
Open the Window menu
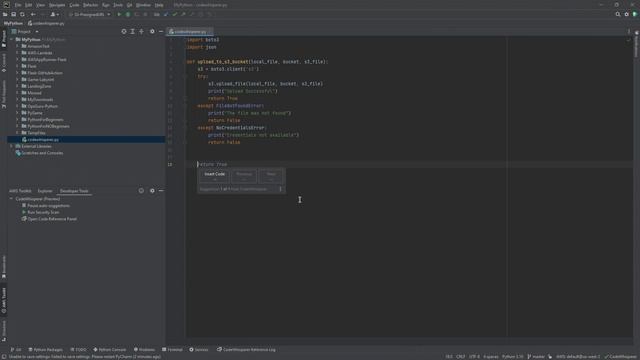click(x=143, y=5)
